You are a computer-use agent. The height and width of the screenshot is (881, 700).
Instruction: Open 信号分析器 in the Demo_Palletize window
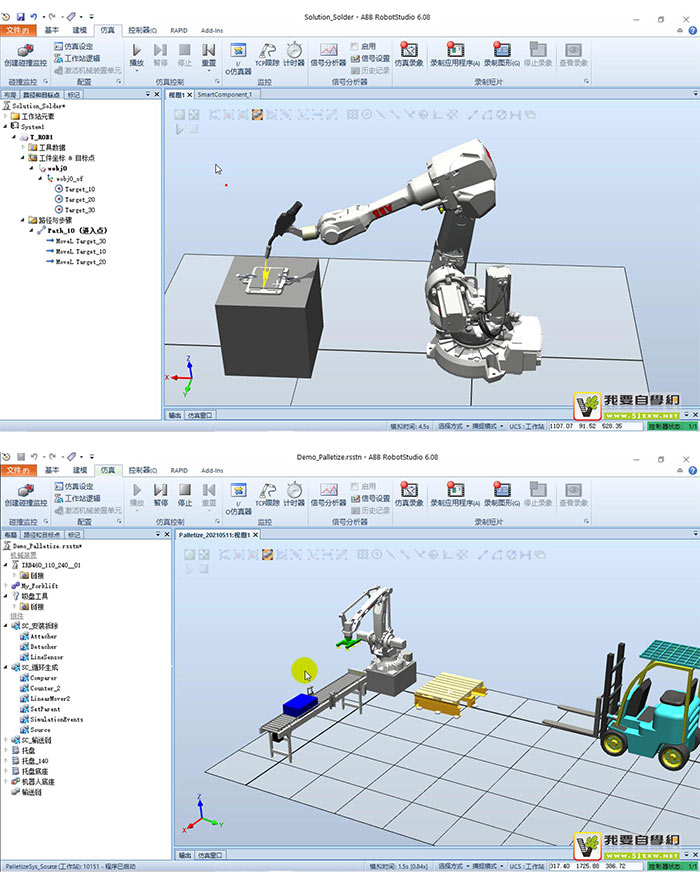coord(328,495)
